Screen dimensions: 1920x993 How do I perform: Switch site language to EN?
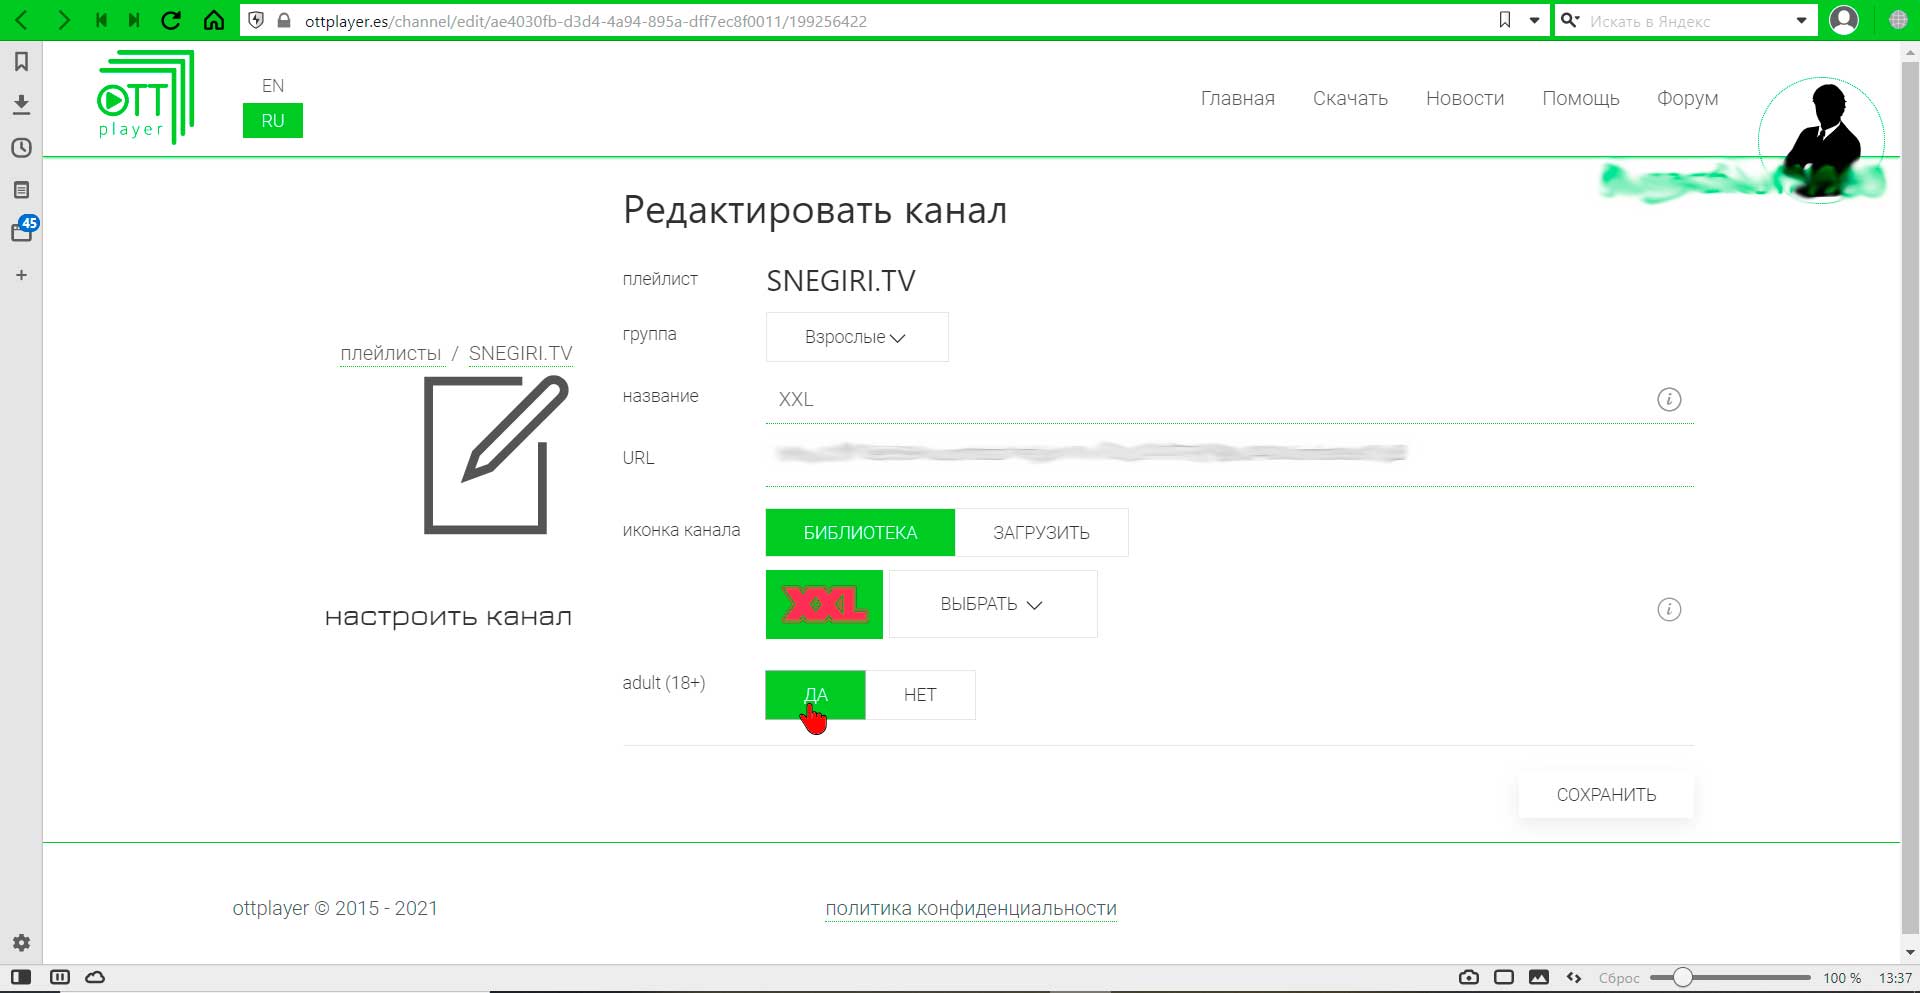click(x=272, y=86)
